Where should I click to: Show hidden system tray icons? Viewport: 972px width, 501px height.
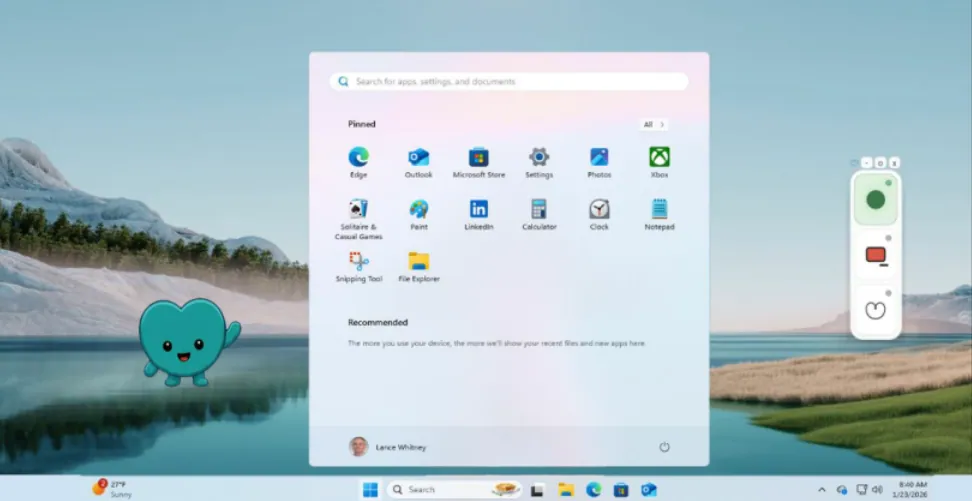(821, 489)
